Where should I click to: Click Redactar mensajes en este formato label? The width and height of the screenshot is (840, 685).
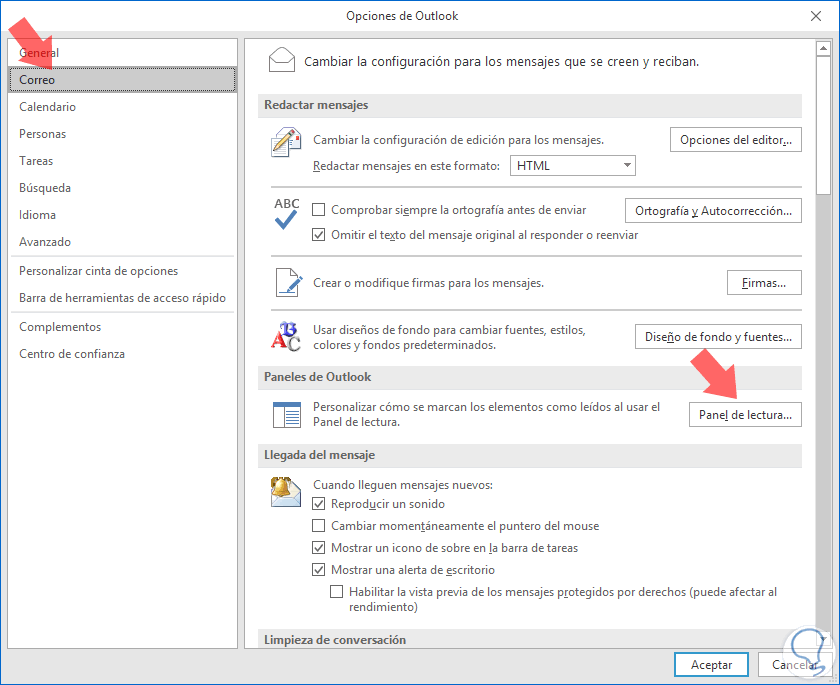click(406, 166)
